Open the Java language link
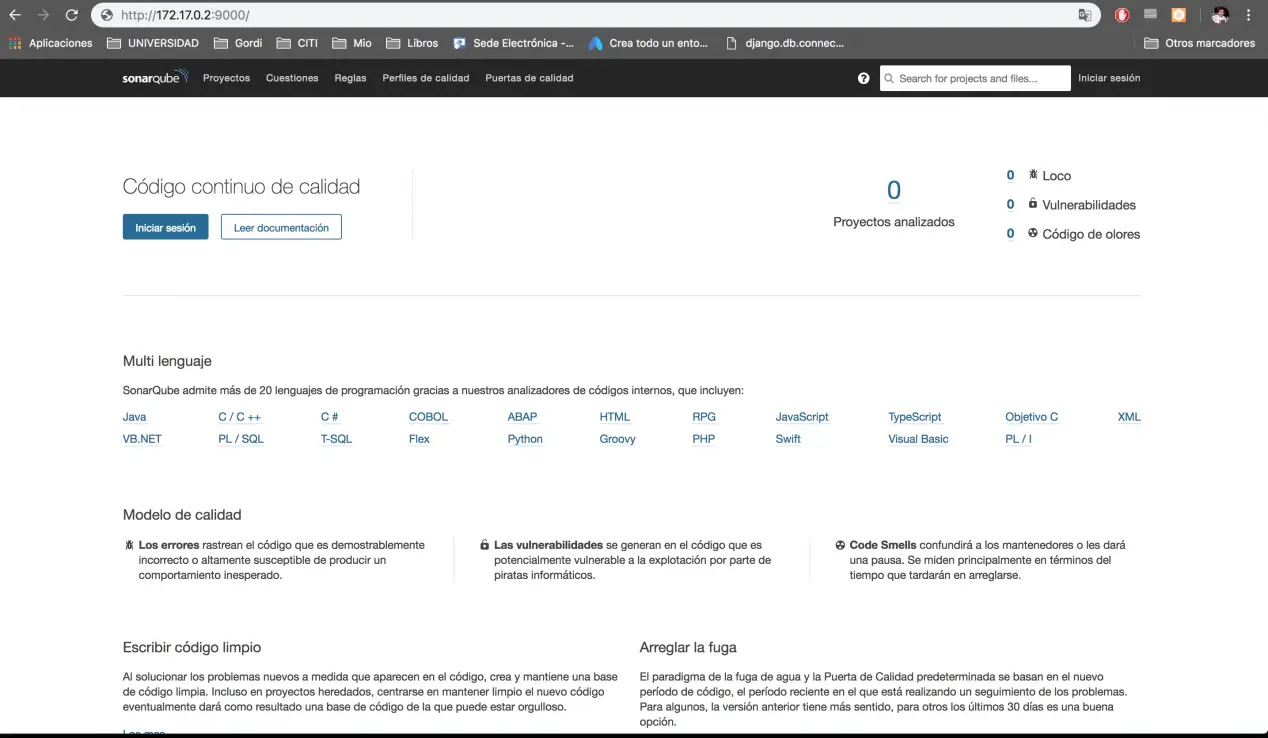 coord(134,417)
